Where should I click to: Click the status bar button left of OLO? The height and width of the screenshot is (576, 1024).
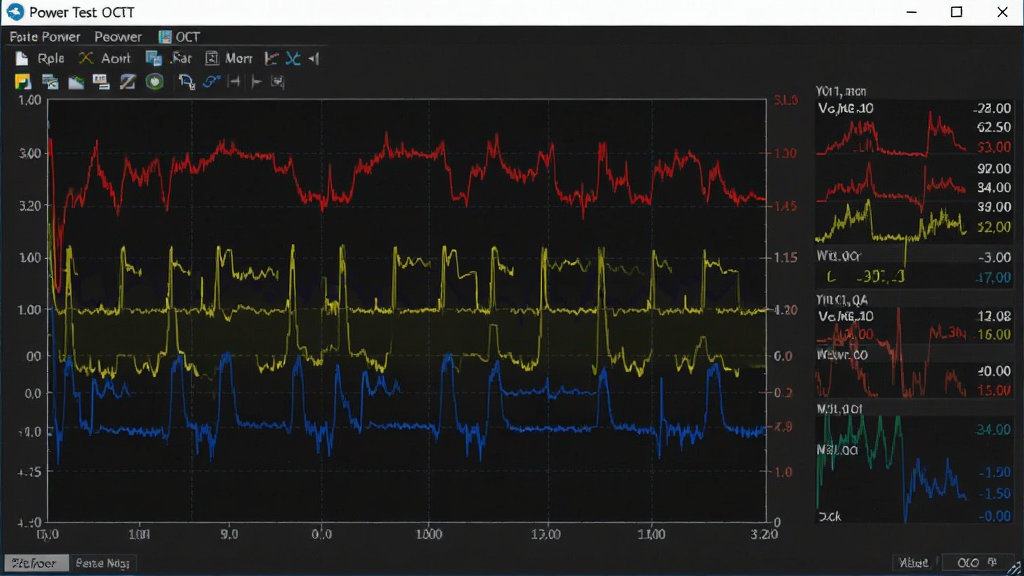(914, 563)
